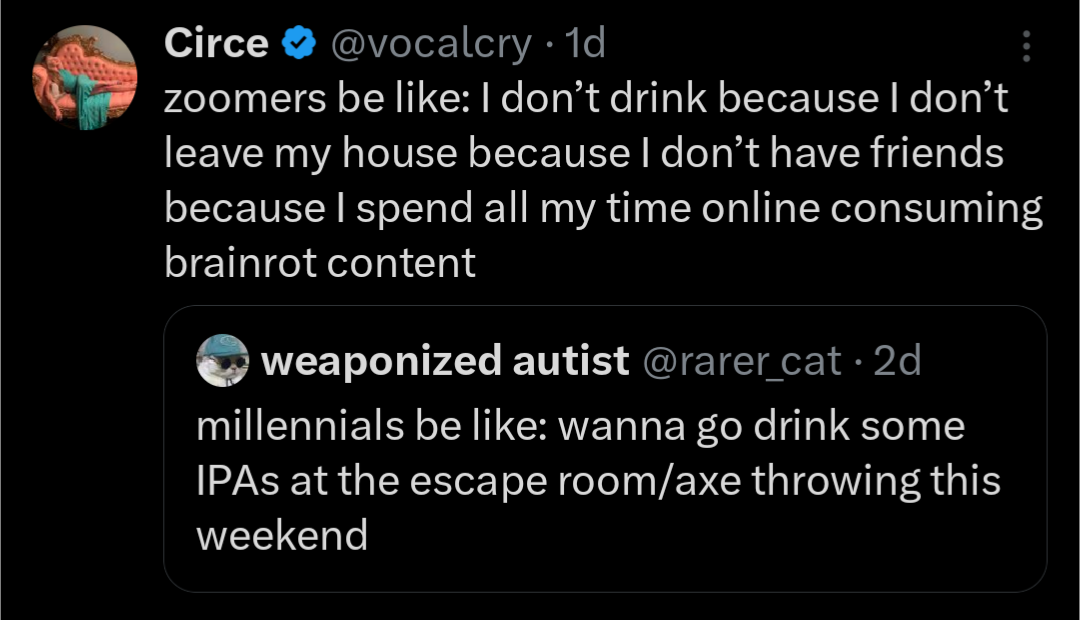Click the cat avatar in quoted tweet
Screen dimensions: 1080x620
pos(223,361)
